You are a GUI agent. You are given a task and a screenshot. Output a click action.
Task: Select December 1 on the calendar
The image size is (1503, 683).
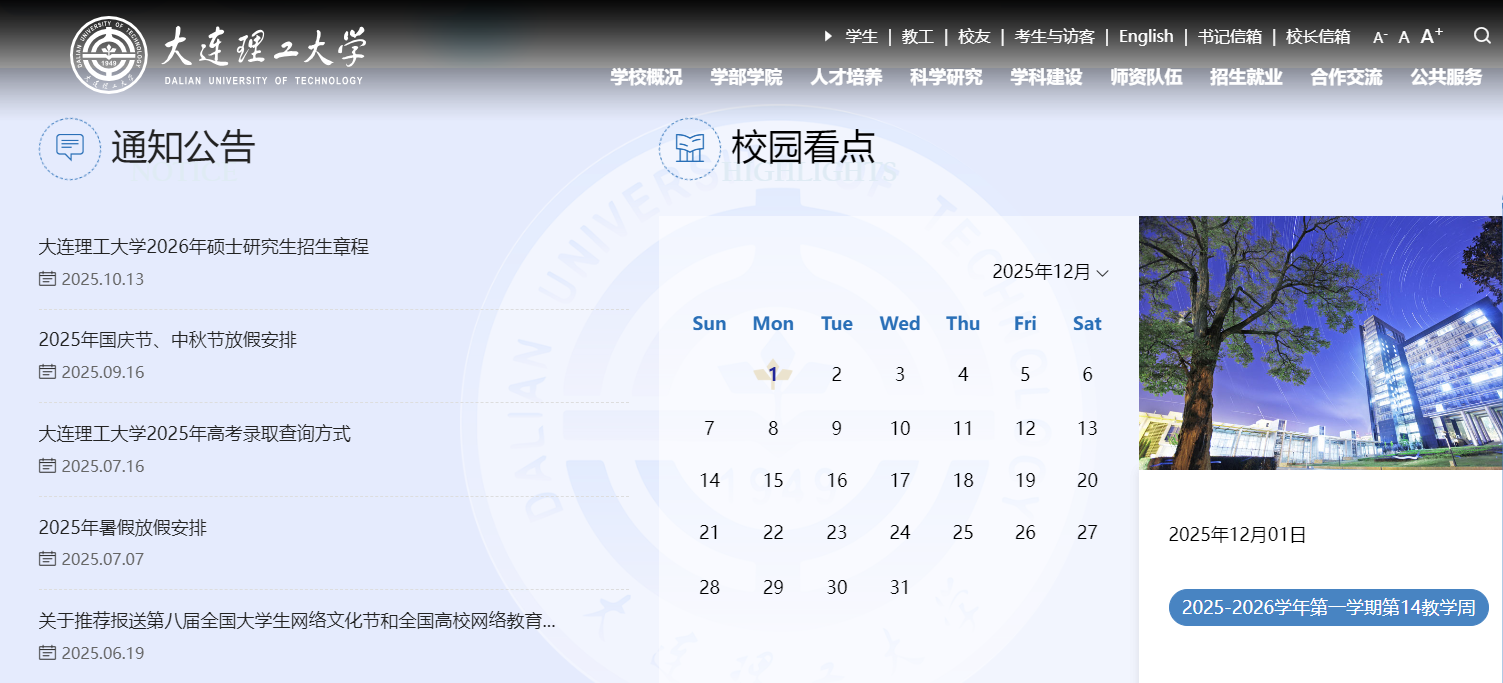pos(773,375)
